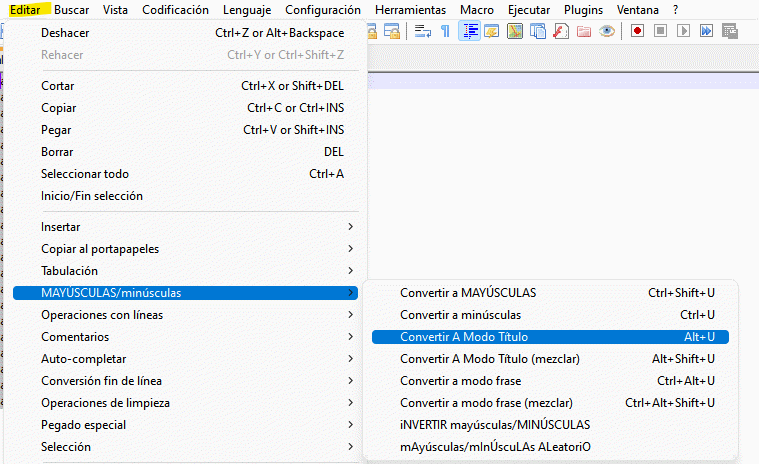The width and height of the screenshot is (759, 464).
Task: Open the Ventana menu
Action: (638, 10)
